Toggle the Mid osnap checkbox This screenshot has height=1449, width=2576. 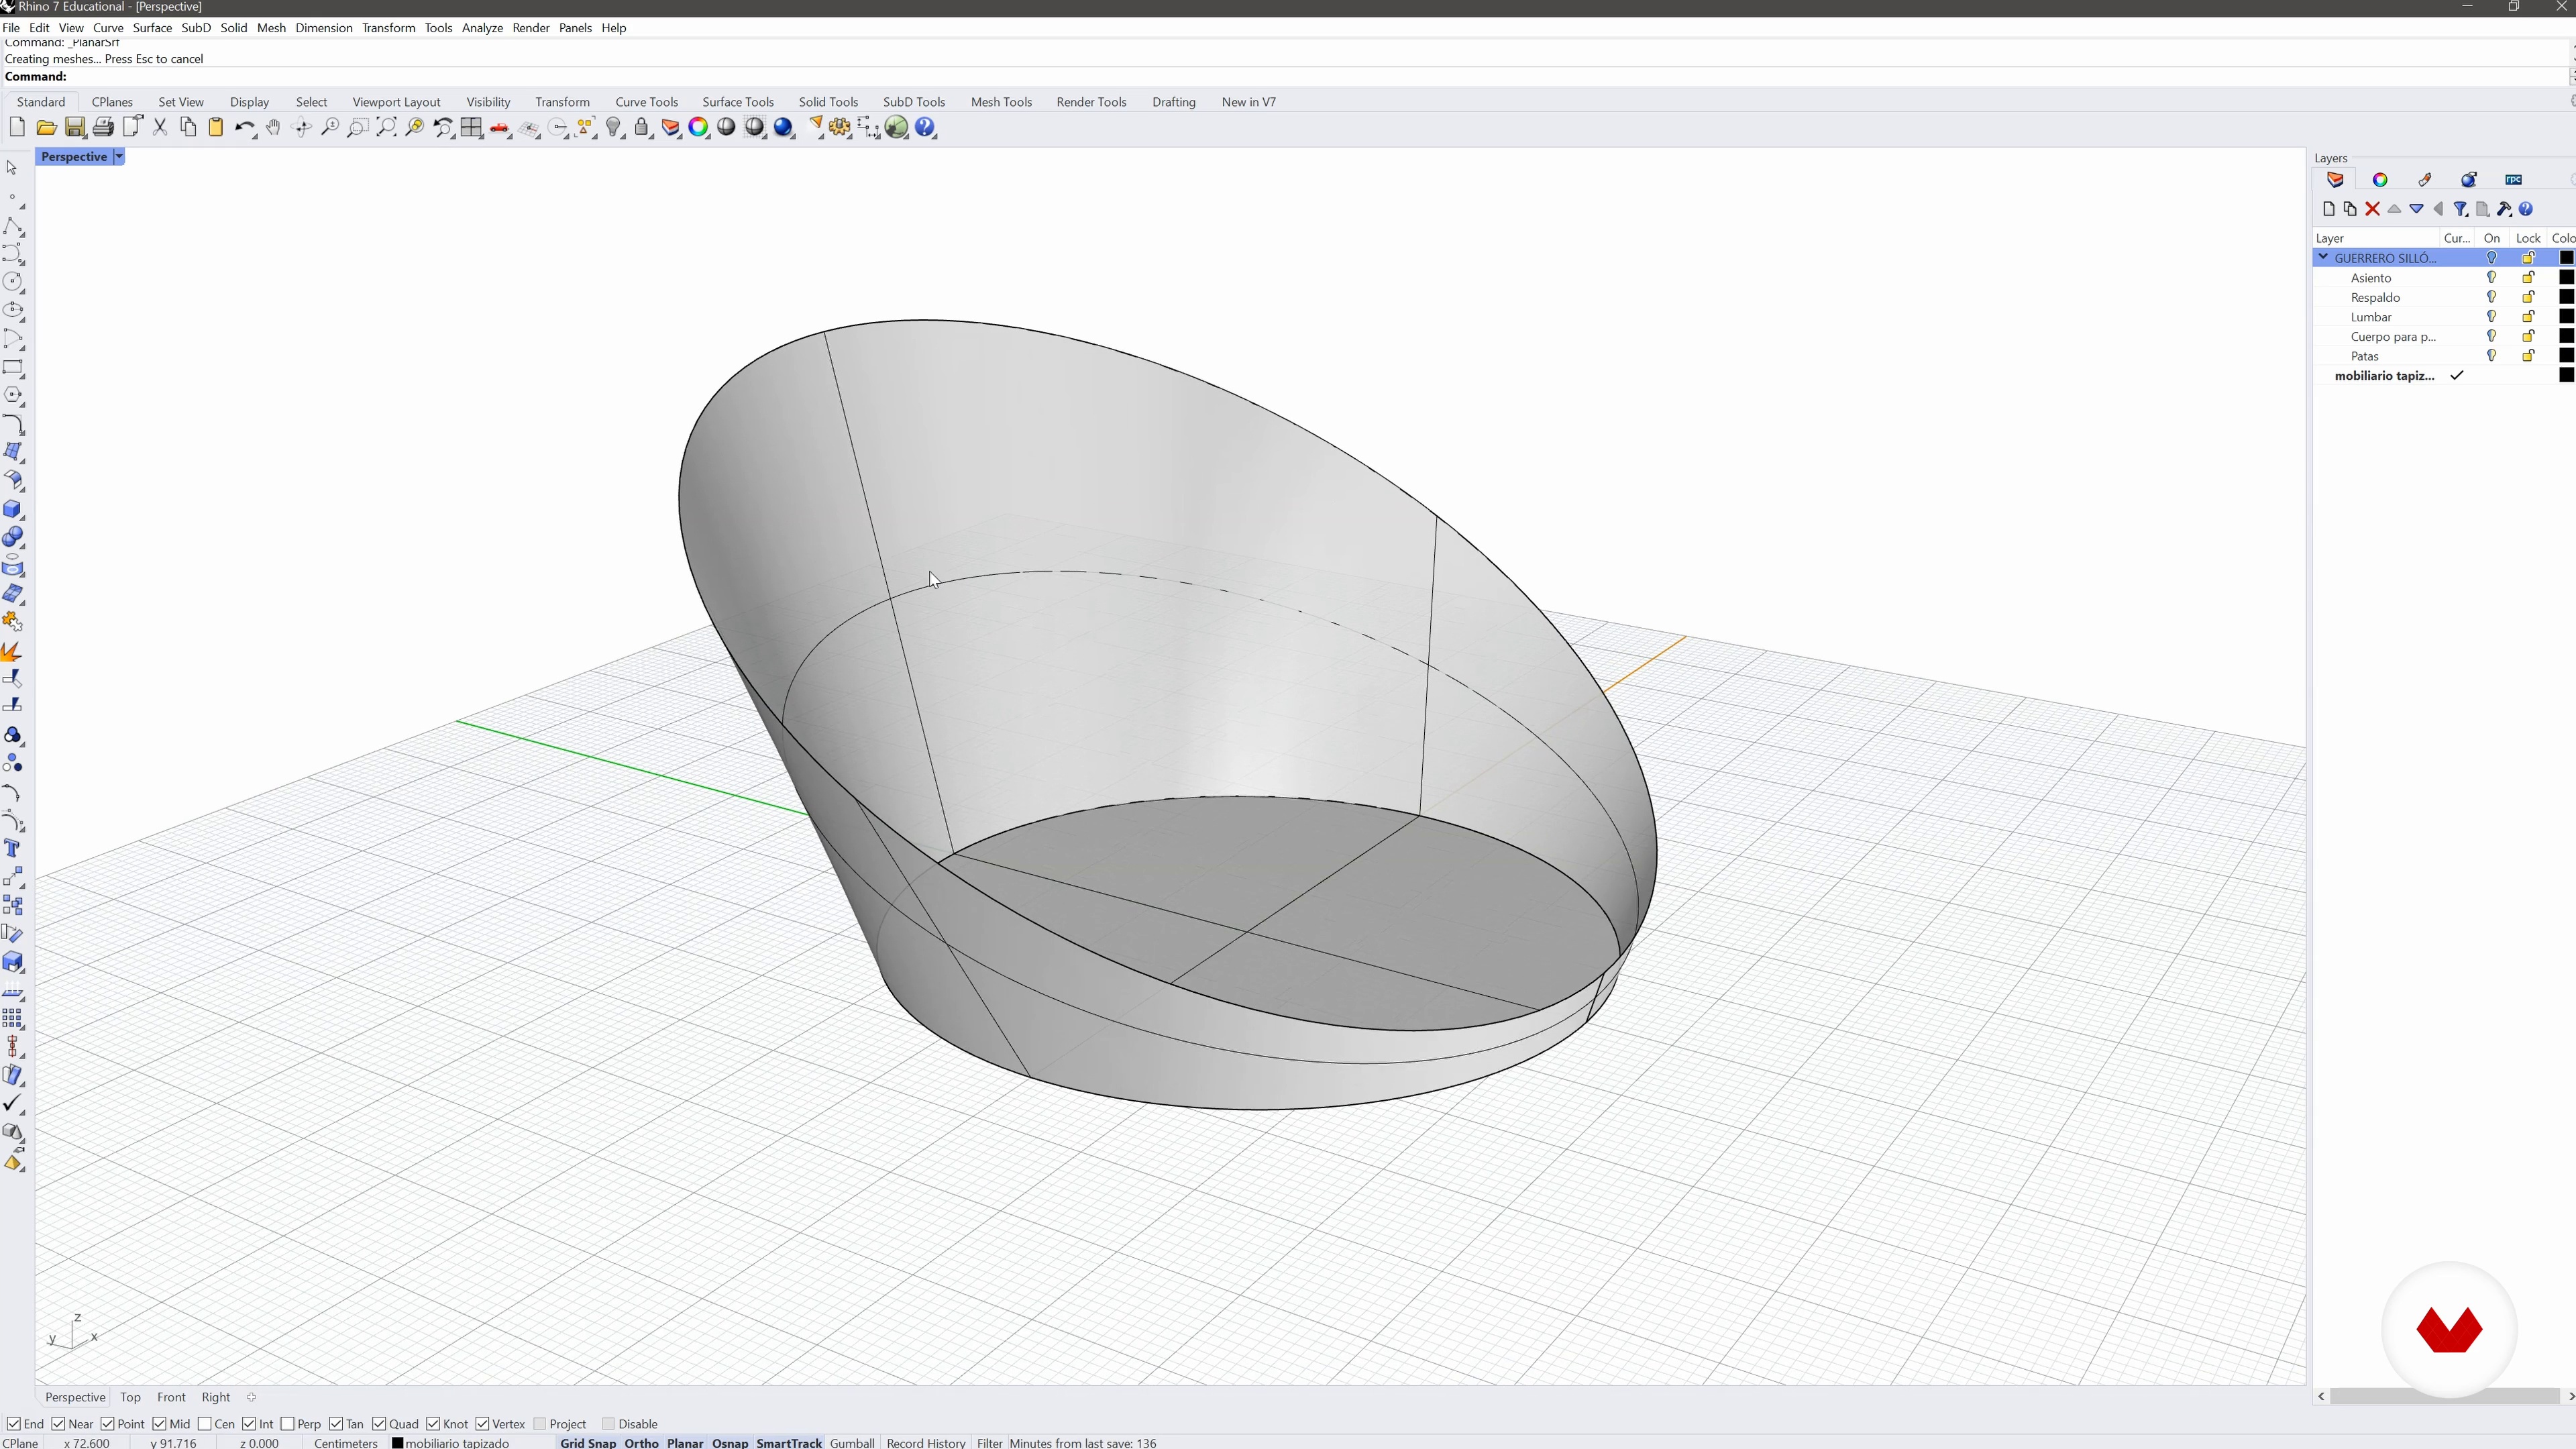pos(160,1424)
